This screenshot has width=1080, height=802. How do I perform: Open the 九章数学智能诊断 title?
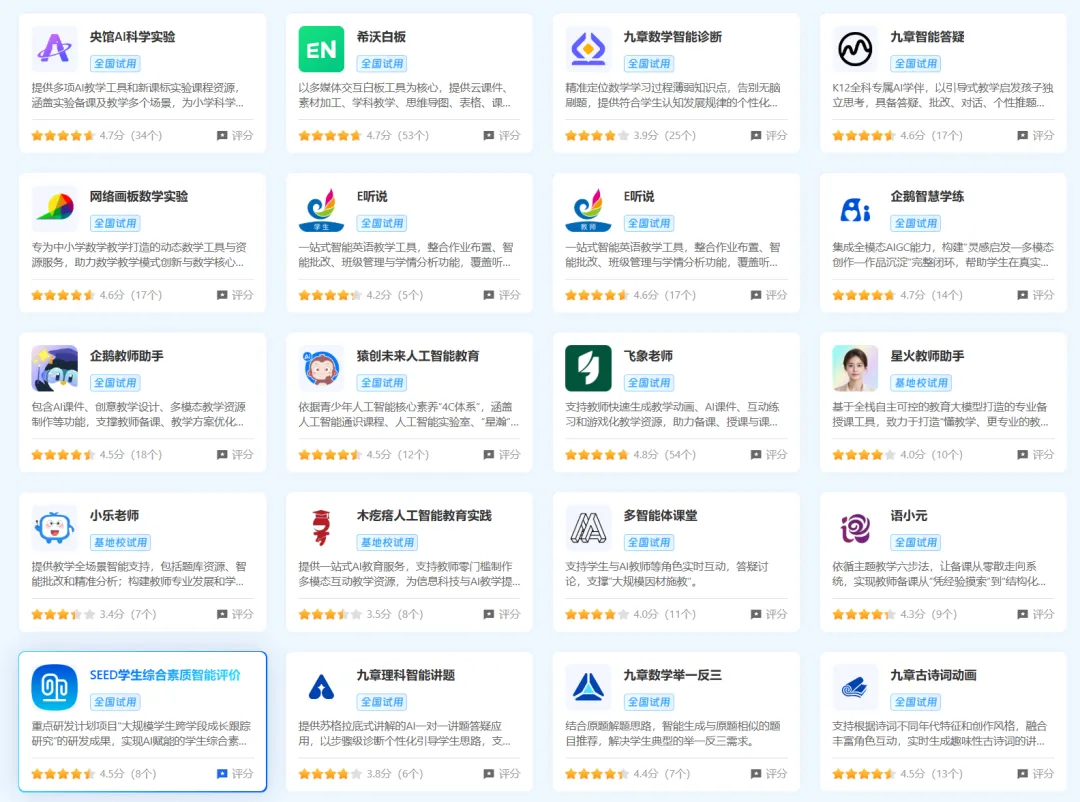[672, 37]
